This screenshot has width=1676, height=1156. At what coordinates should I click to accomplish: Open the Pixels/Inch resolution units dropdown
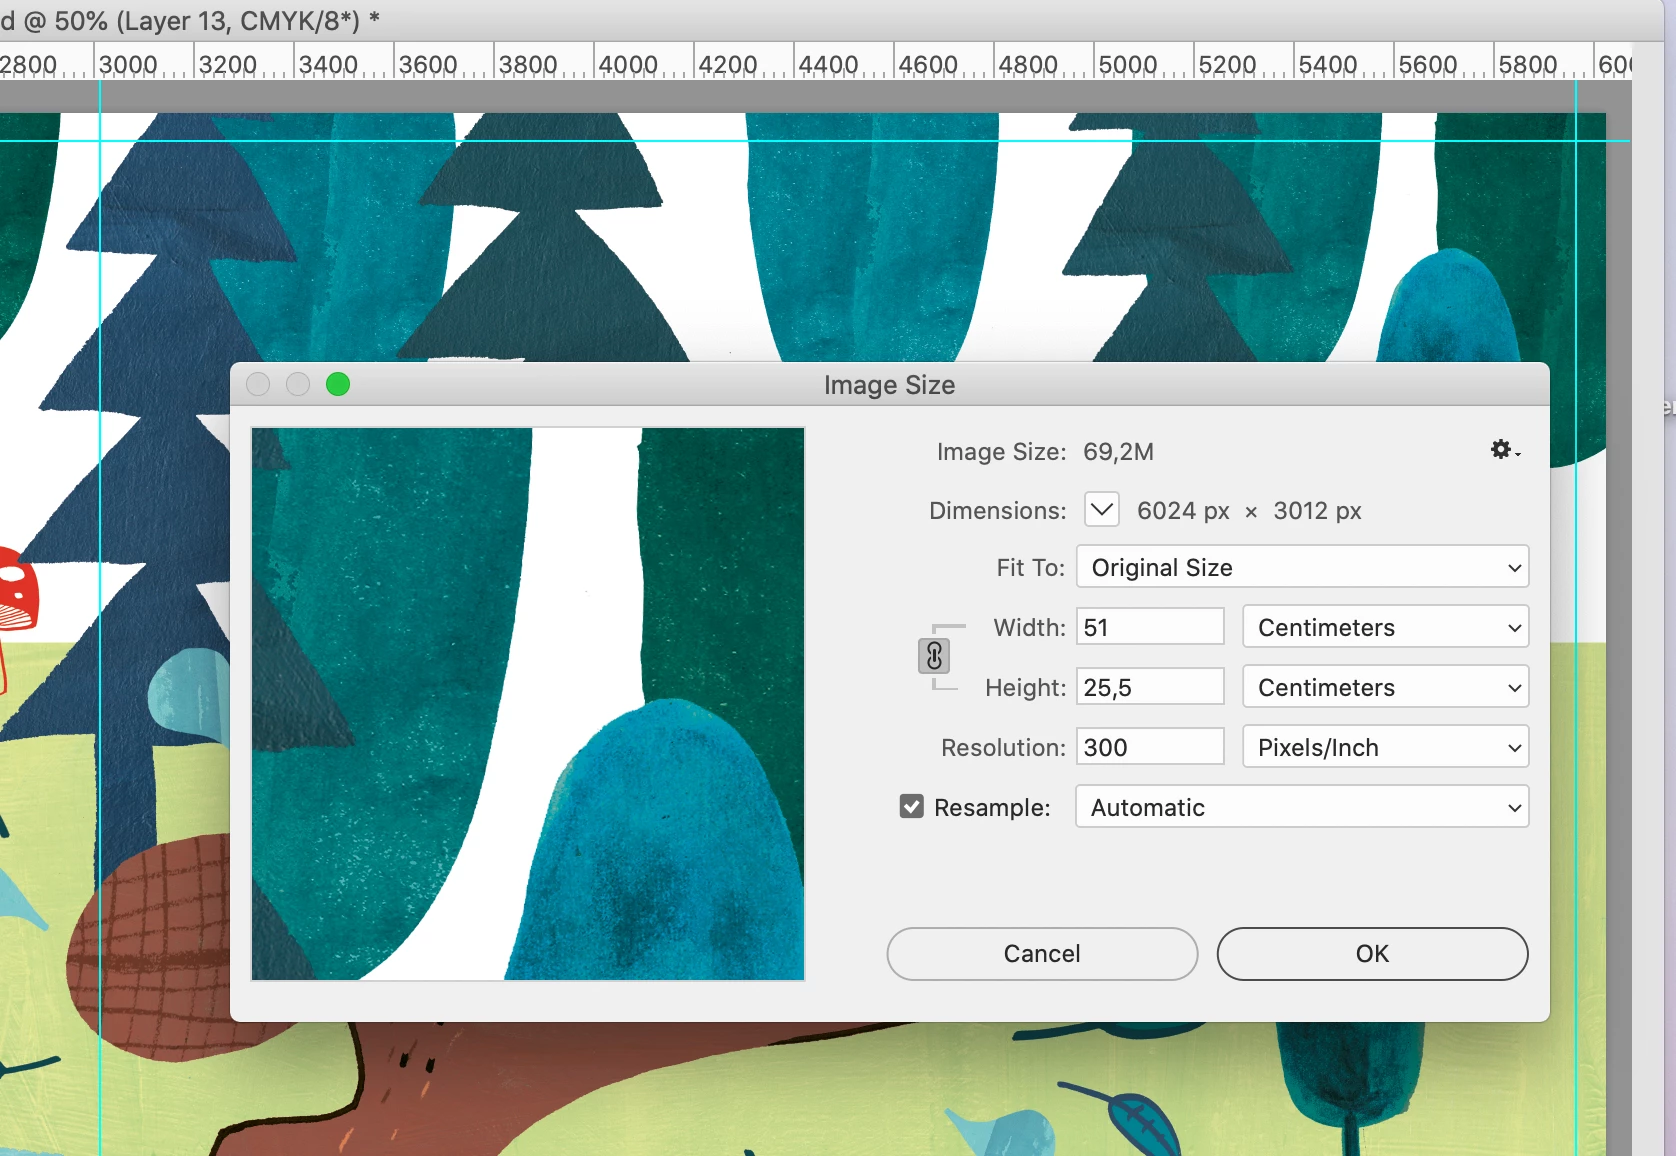click(1385, 747)
